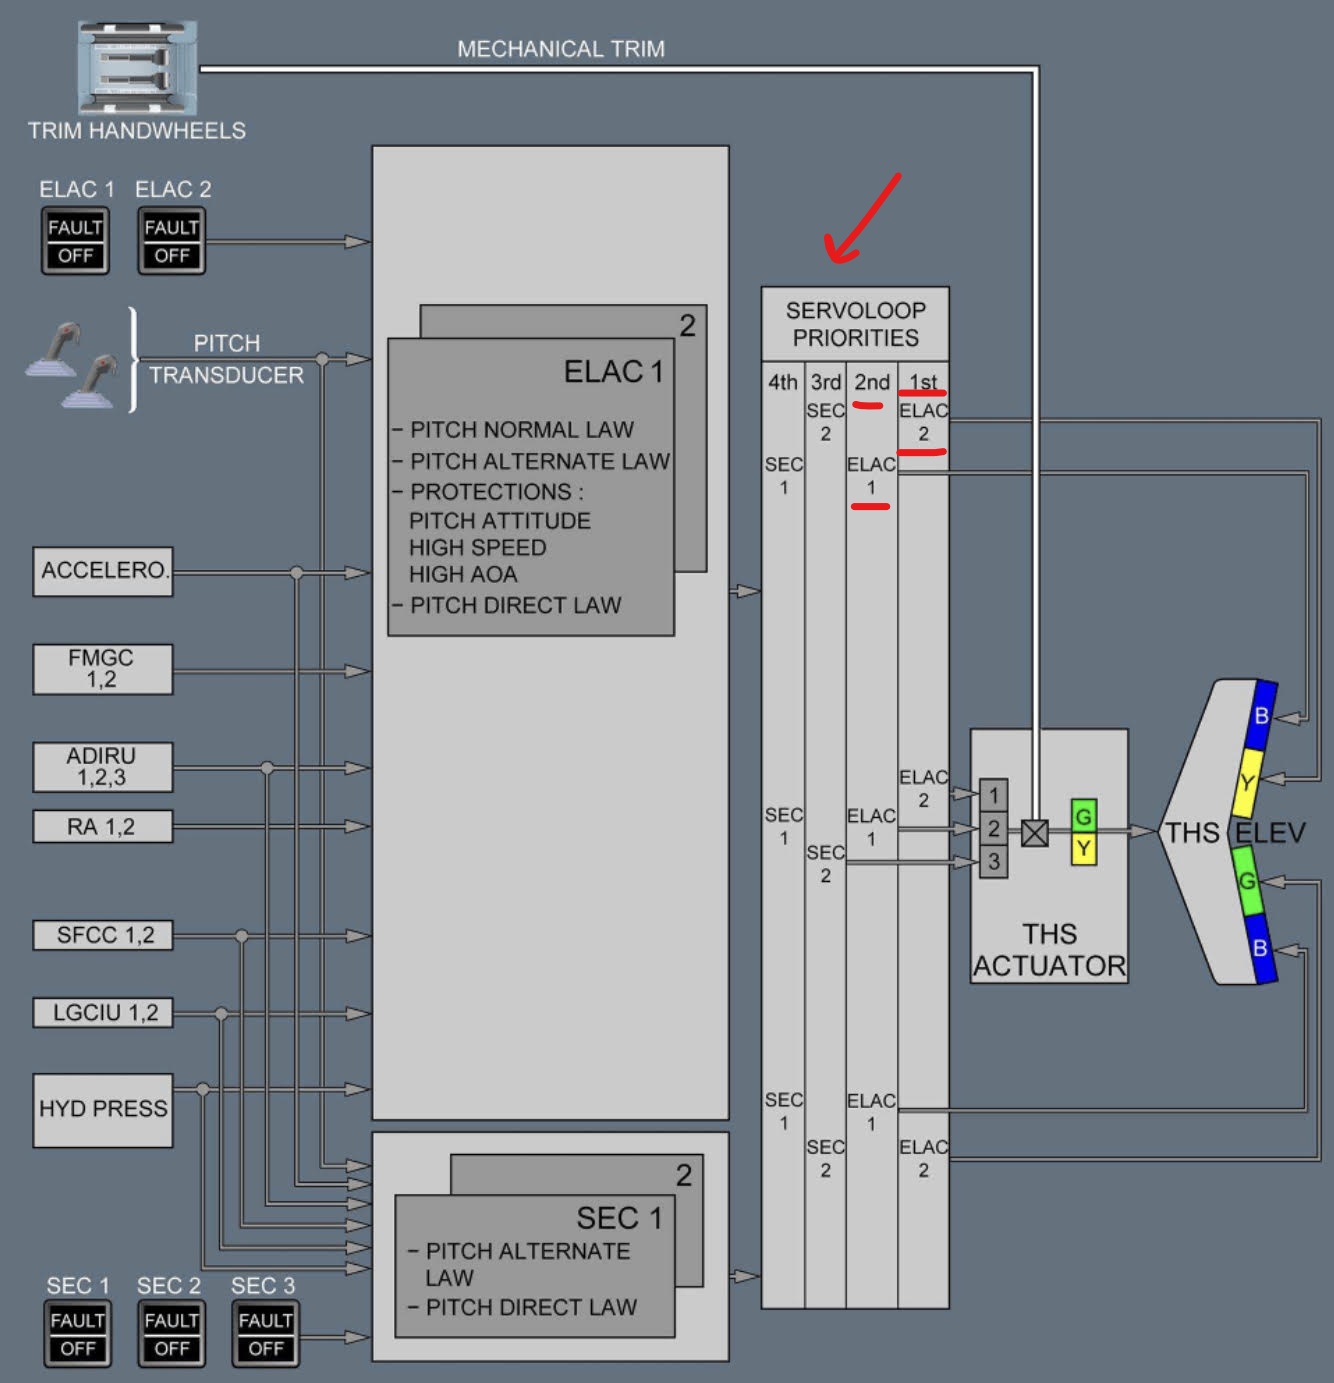Click the THS mechanical trim crossed box
Screen dimensions: 1334x1383
pyautogui.click(x=1035, y=832)
